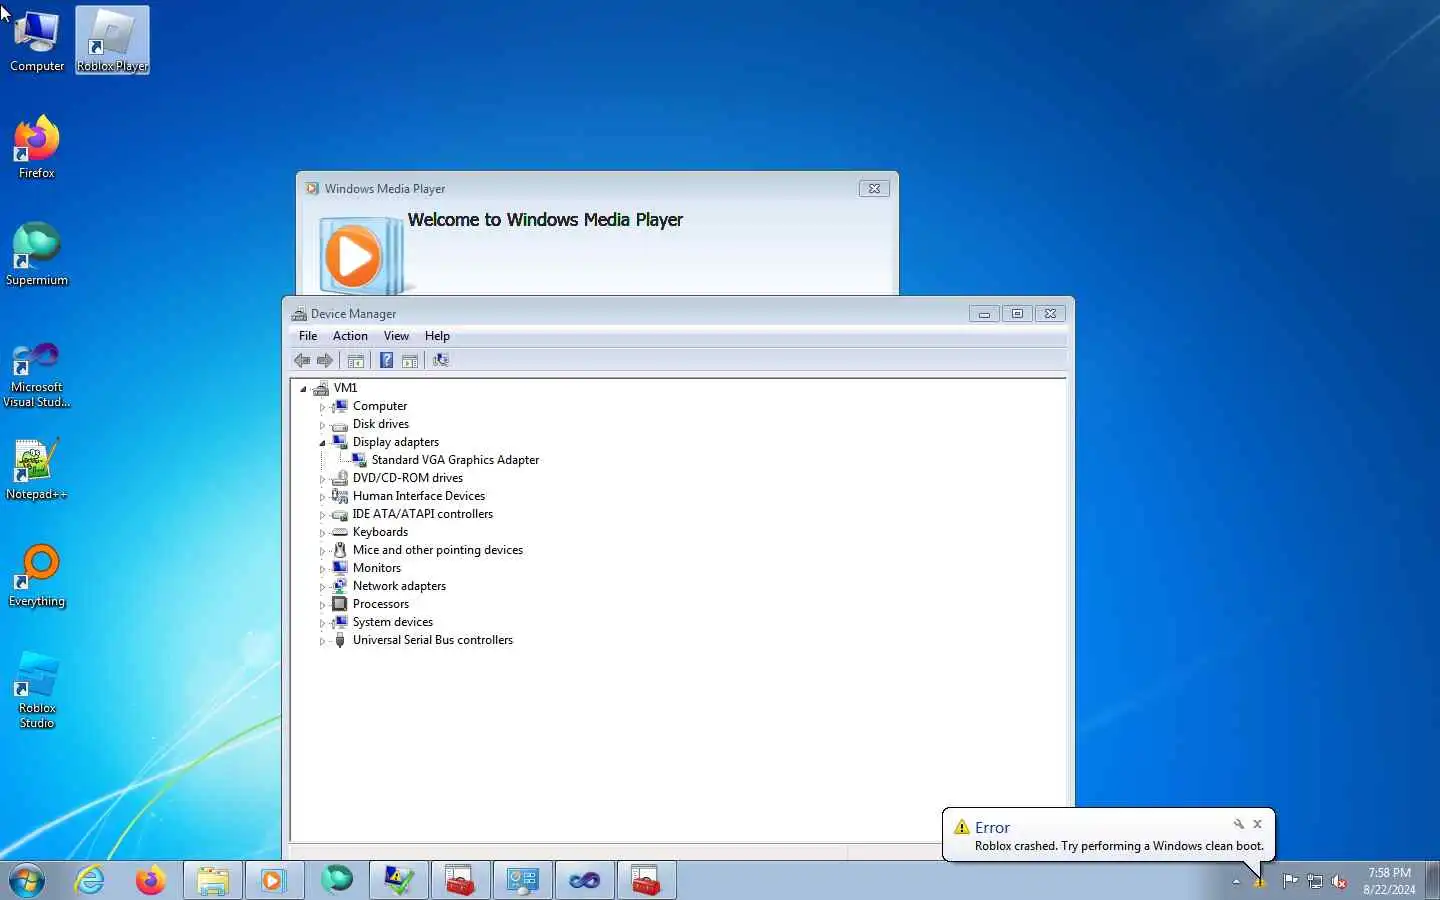Open Windows Explorer folder icon on taskbar
This screenshot has height=900, width=1440.
(213, 881)
